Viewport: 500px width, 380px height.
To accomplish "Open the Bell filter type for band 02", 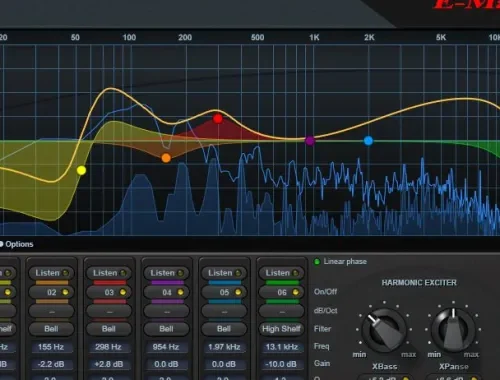I will (x=52, y=329).
